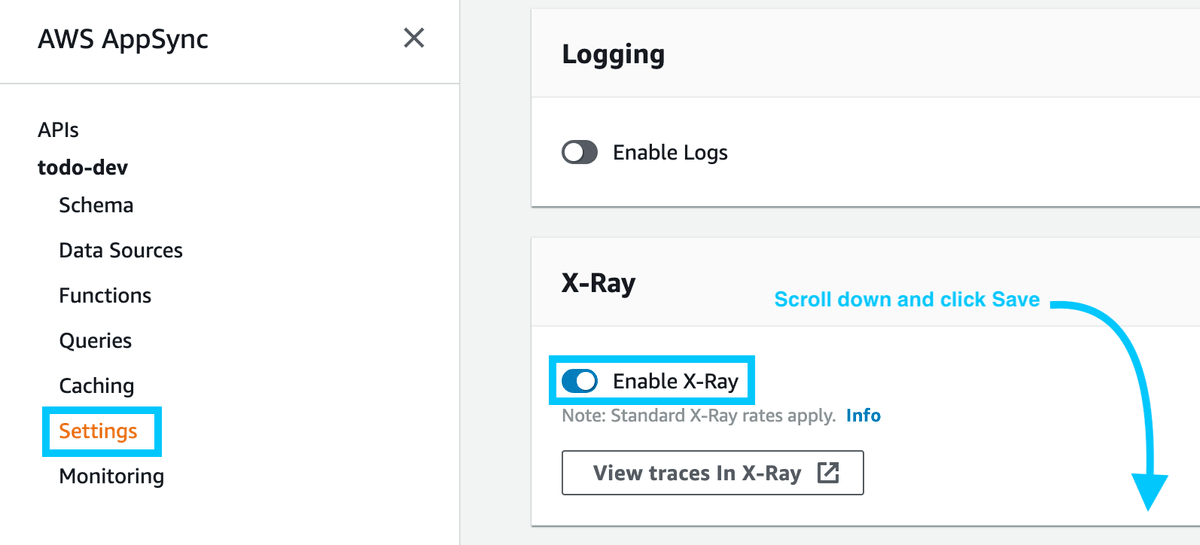Click the Logging section heading
The image size is (1200, 545).
point(613,54)
